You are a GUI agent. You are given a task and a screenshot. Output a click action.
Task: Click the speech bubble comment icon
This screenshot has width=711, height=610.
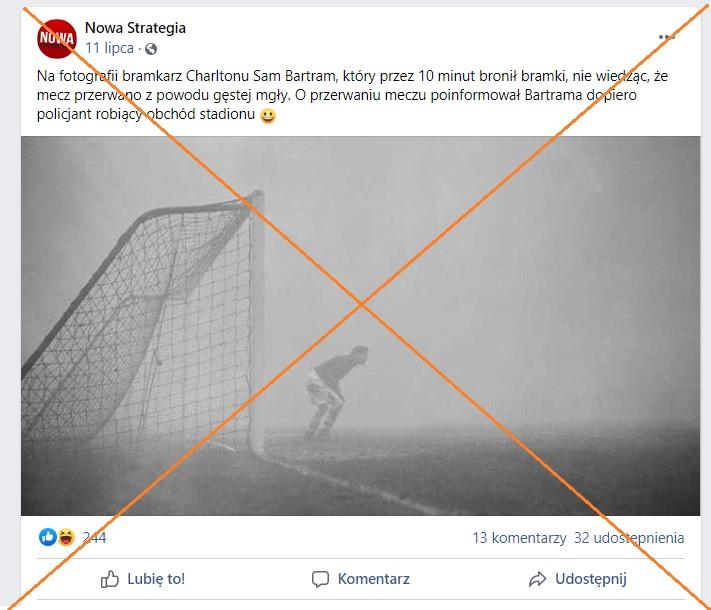point(320,579)
